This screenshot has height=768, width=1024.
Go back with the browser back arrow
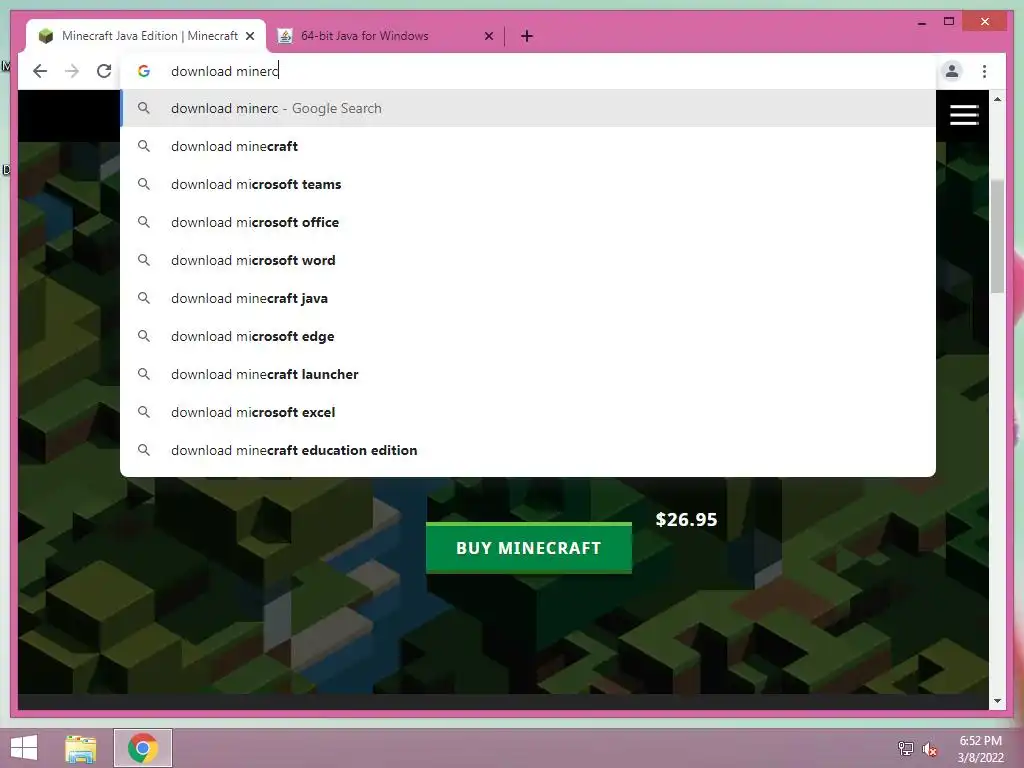(x=40, y=71)
